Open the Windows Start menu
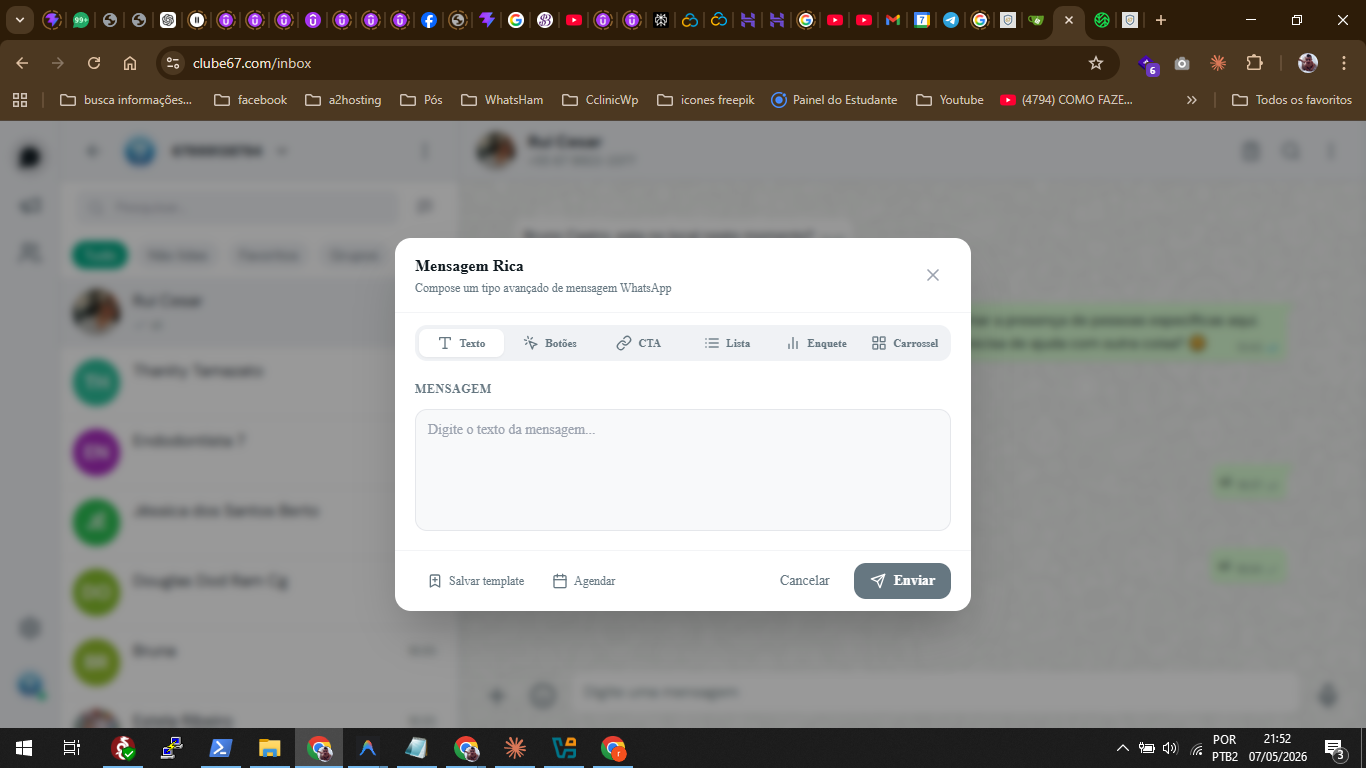Screen dimensions: 1366x768 point(24,748)
